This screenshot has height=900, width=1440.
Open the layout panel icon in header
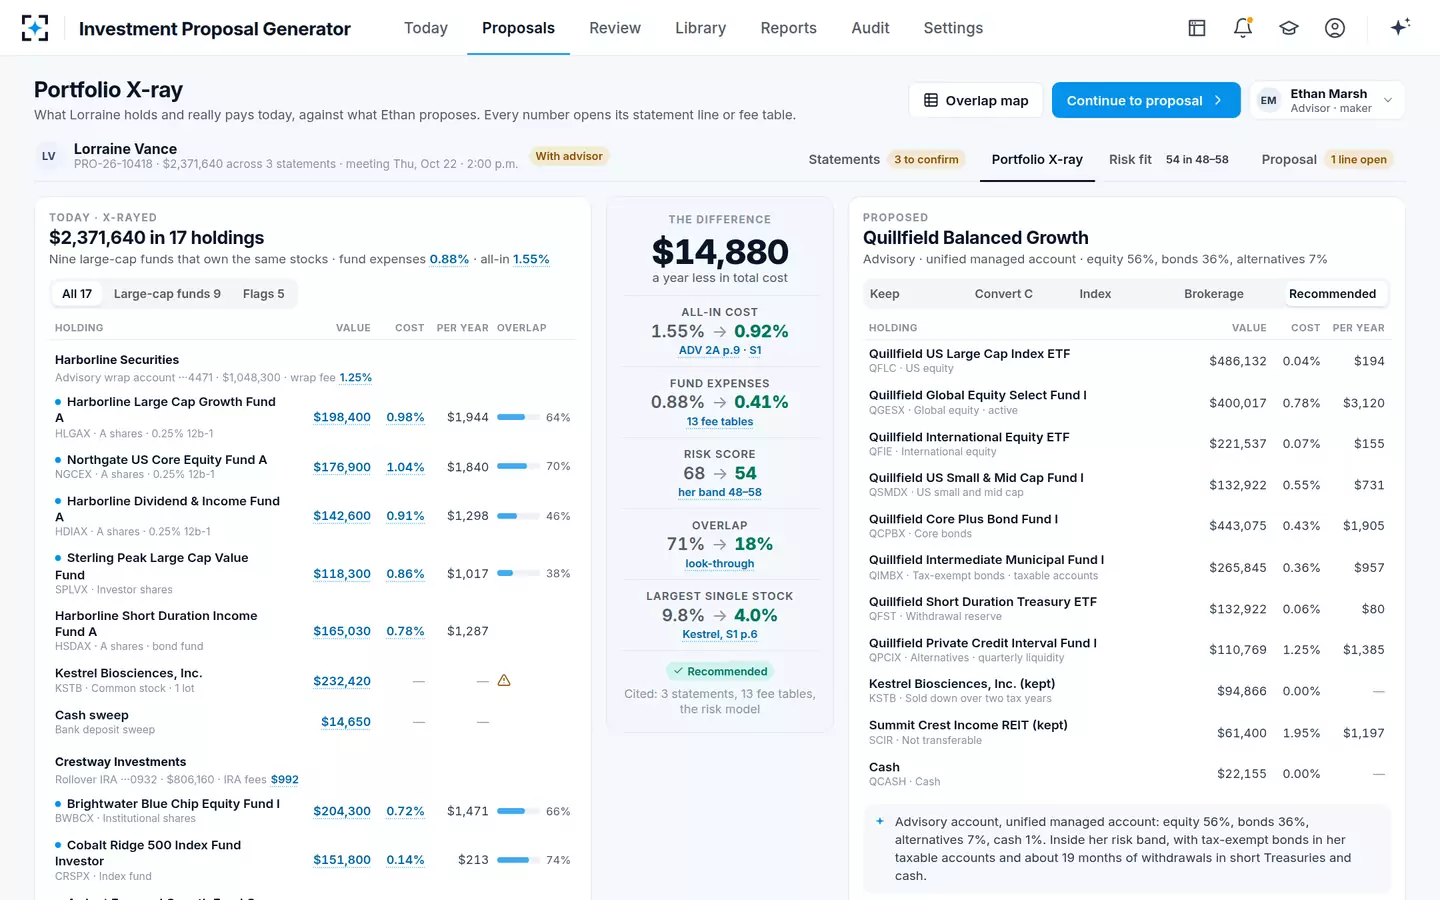coord(1197,28)
